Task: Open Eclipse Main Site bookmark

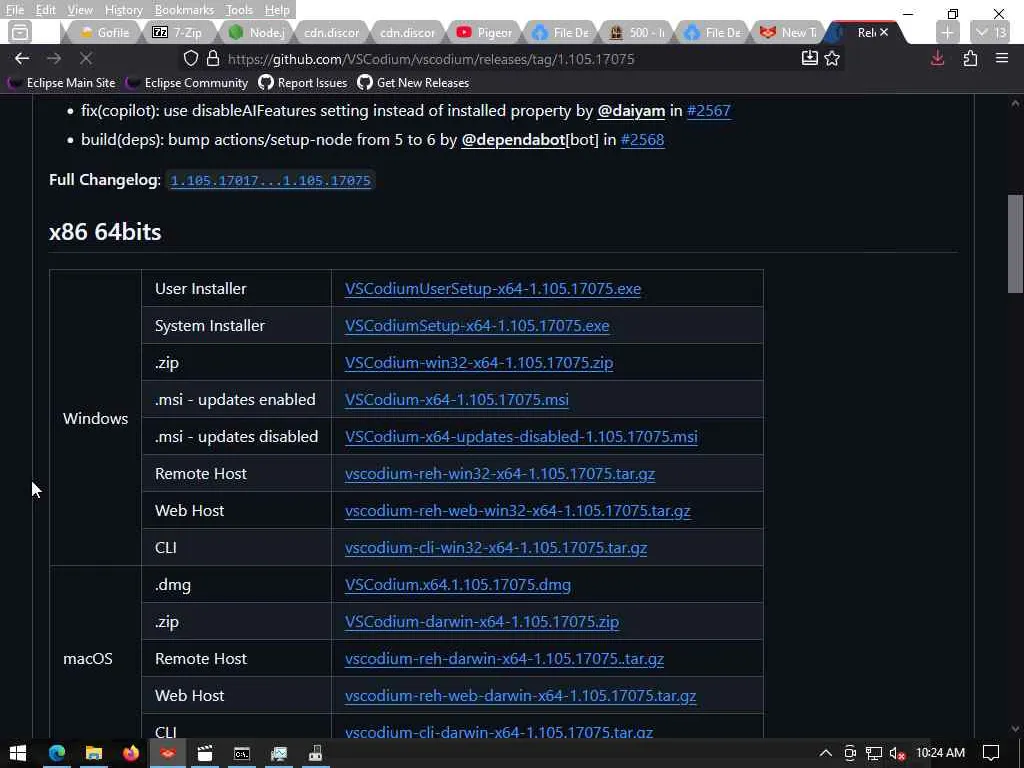Action: pyautogui.click(x=62, y=83)
